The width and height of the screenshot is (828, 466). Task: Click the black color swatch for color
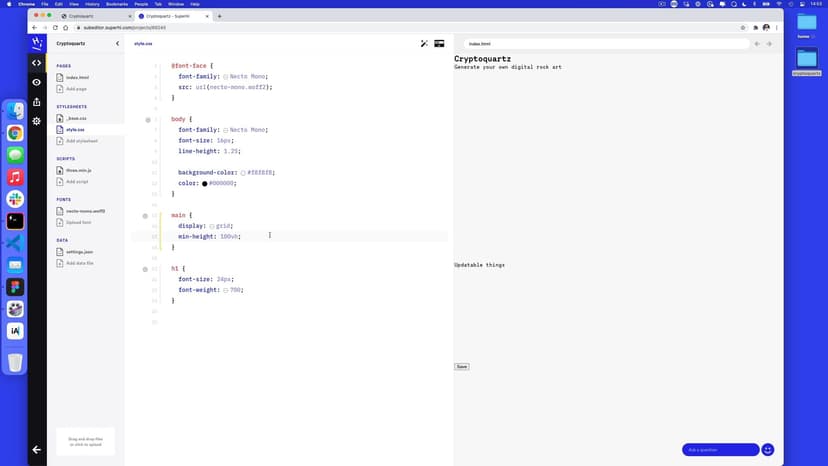tap(204, 184)
